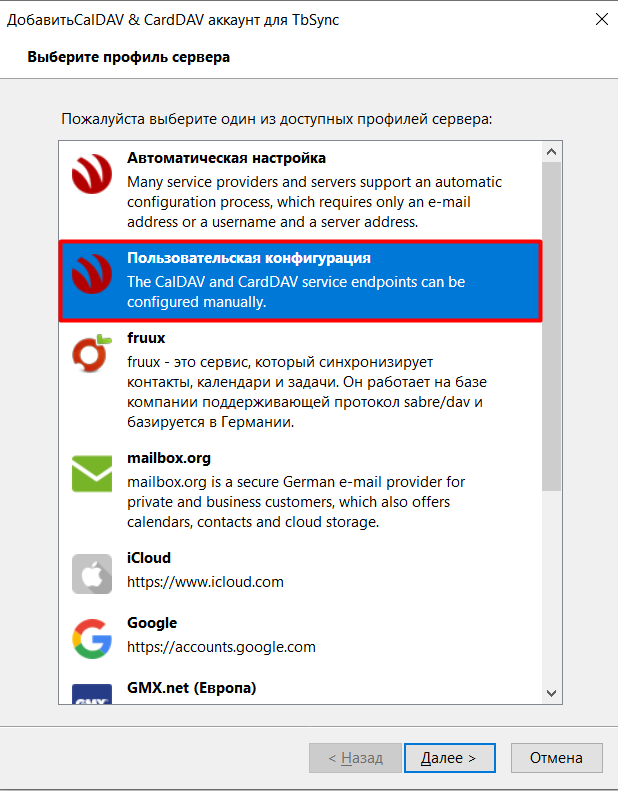Choose the accounts.google.com profile line

click(x=221, y=647)
